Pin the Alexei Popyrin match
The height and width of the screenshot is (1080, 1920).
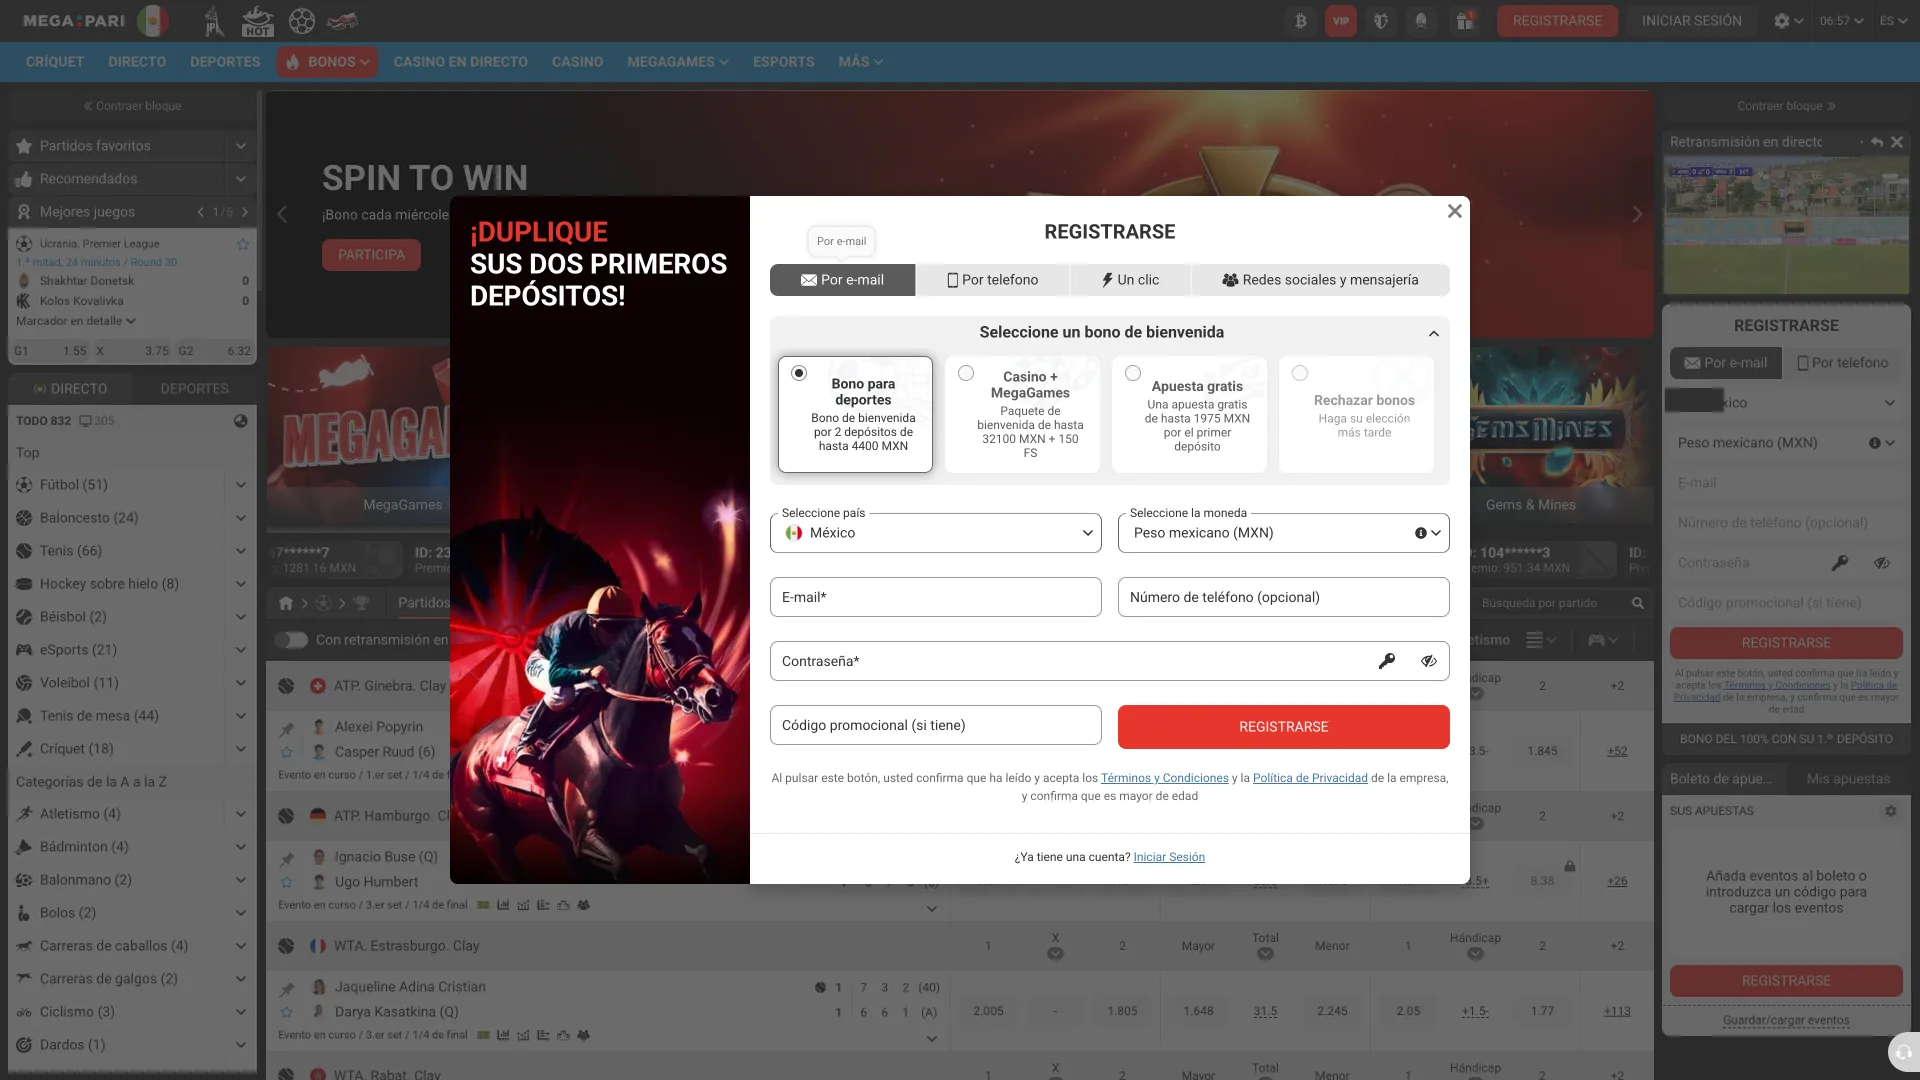(287, 729)
